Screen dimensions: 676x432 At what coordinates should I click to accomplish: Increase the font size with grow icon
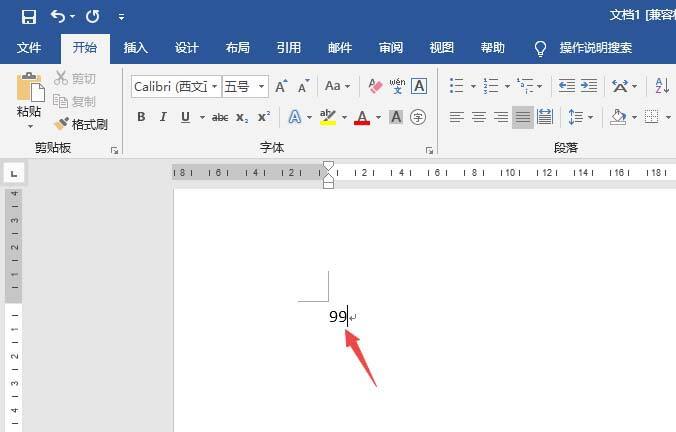[281, 86]
